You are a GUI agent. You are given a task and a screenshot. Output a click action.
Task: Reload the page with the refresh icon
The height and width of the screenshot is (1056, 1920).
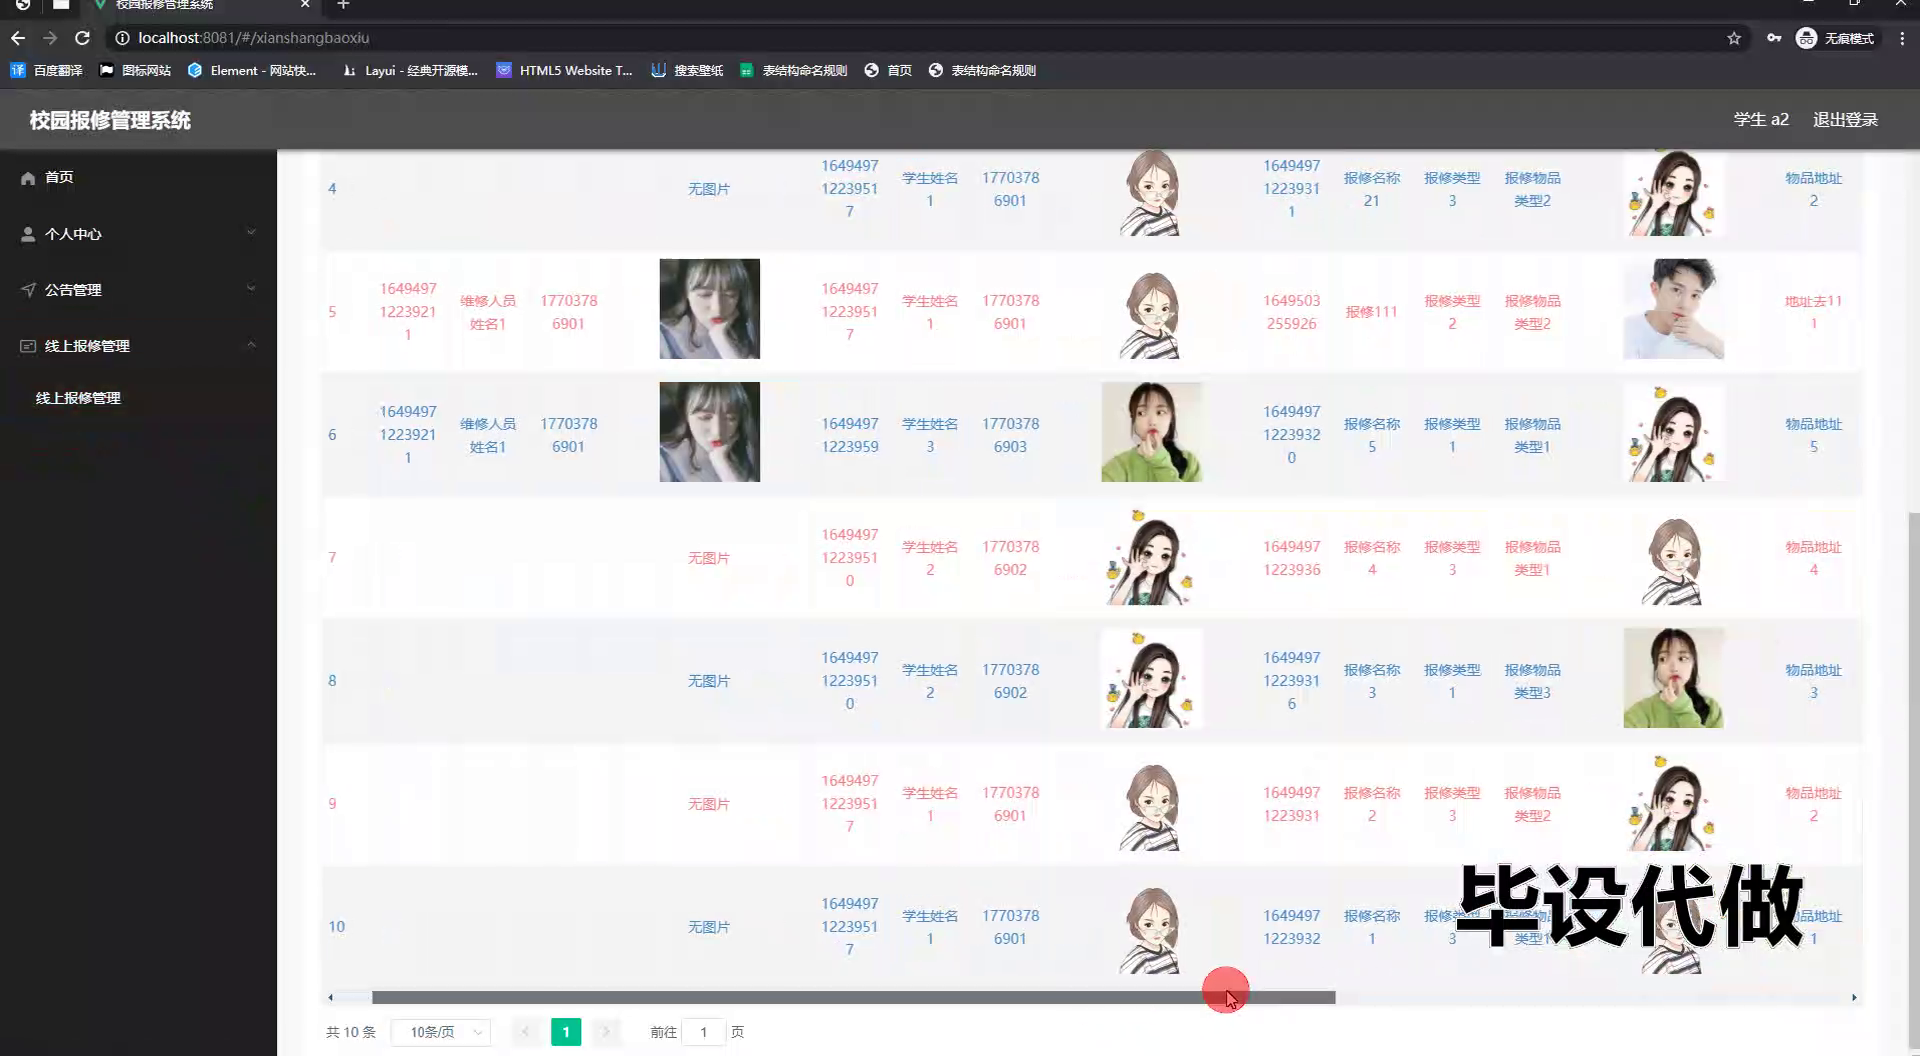[x=83, y=38]
